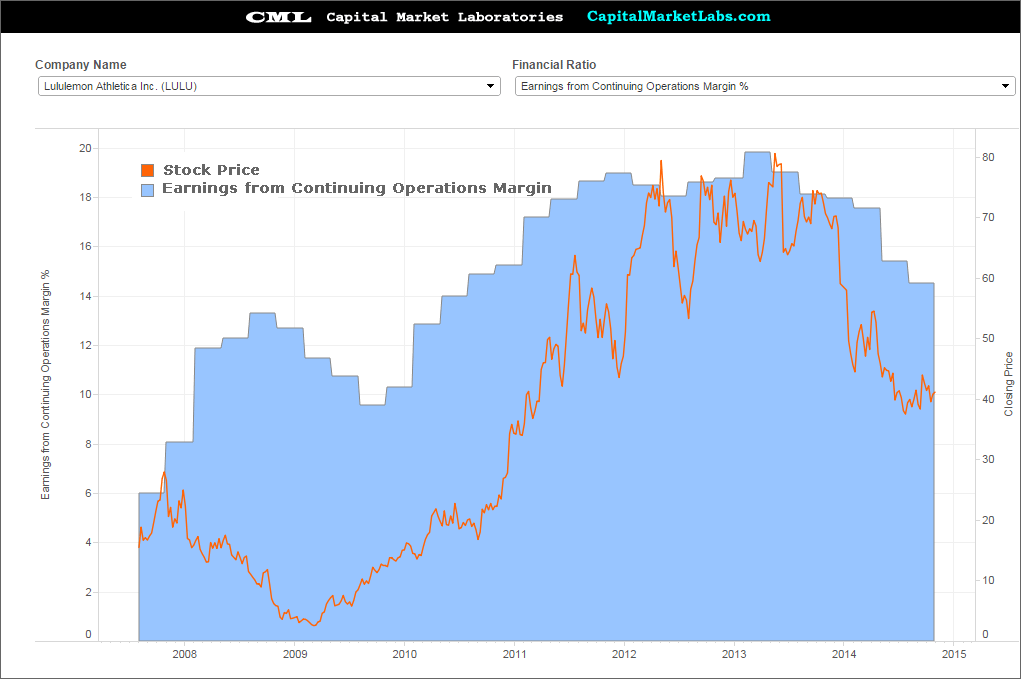This screenshot has height=679, width=1021.
Task: Click the left axis value 6
Action: (89, 493)
